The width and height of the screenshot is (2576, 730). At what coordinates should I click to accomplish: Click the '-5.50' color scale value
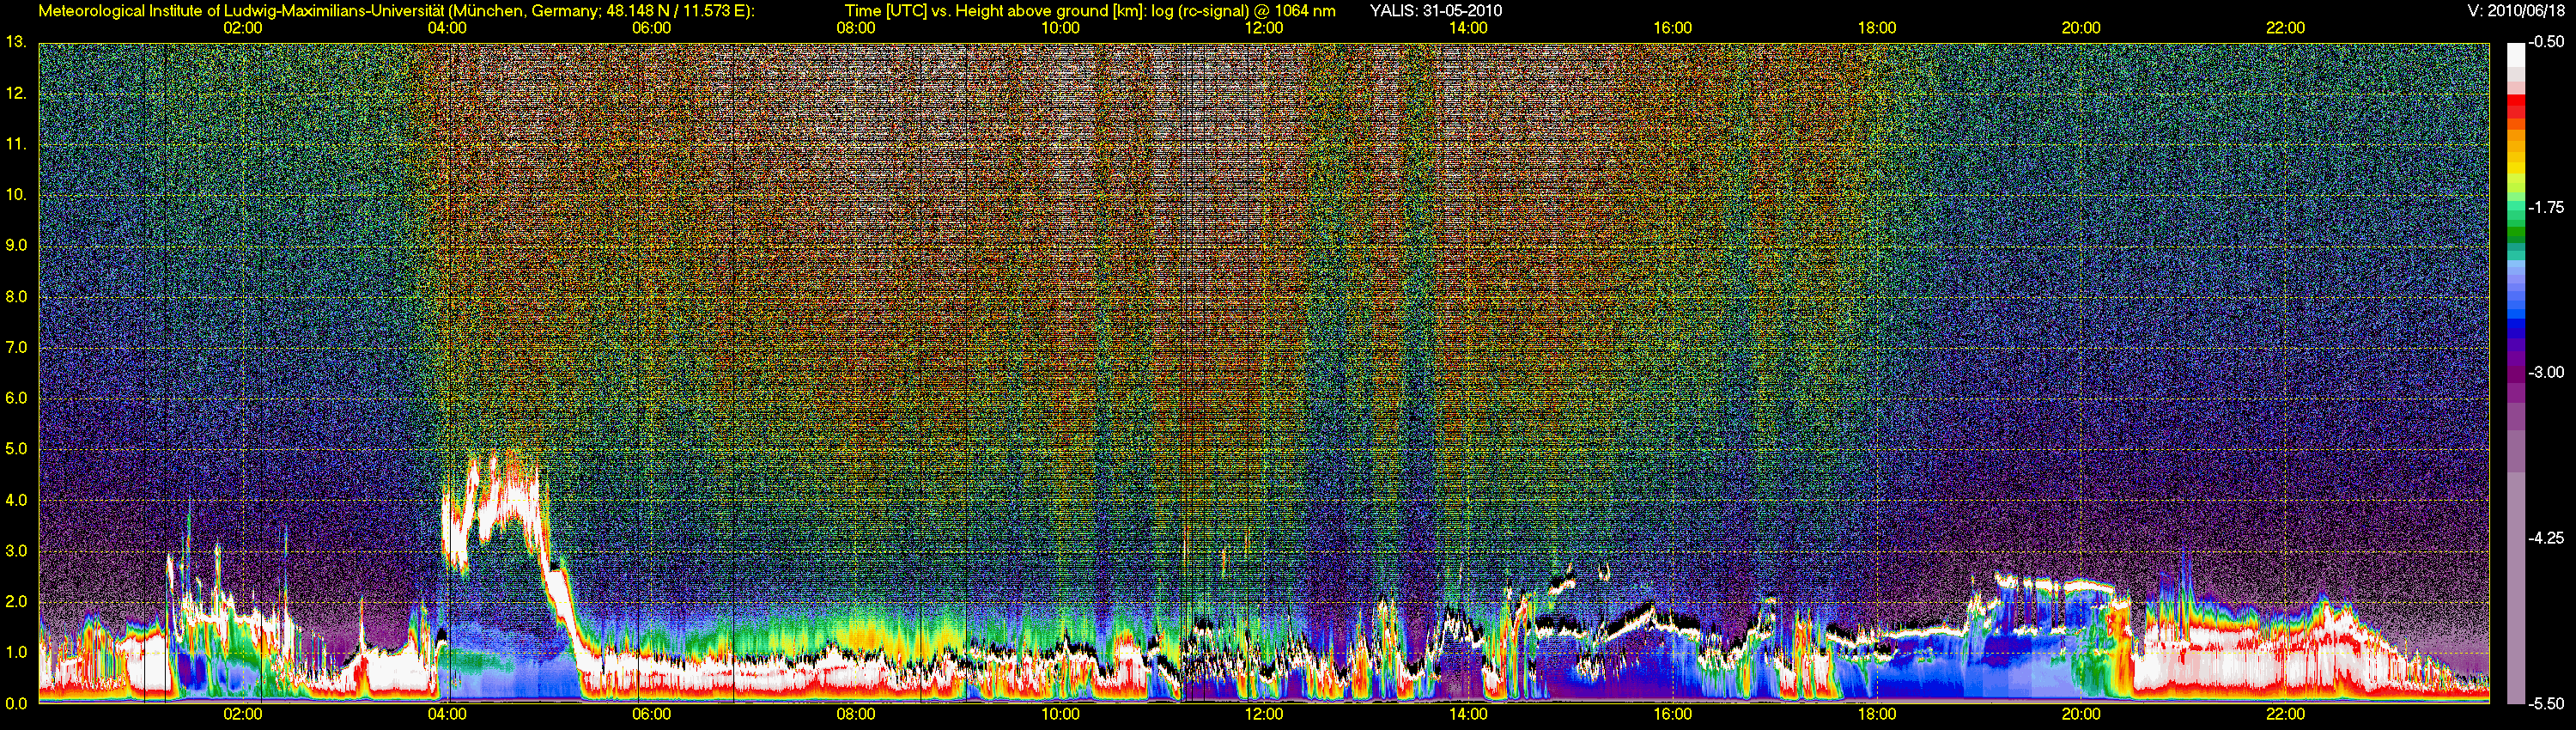(2546, 703)
